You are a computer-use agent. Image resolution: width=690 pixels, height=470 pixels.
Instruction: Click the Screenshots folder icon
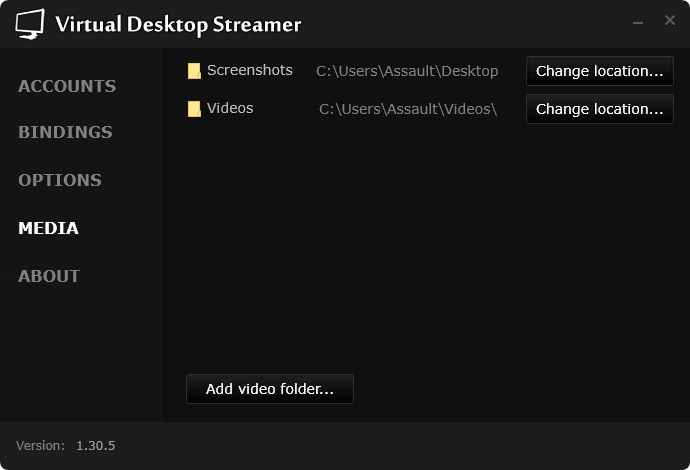pyautogui.click(x=194, y=71)
